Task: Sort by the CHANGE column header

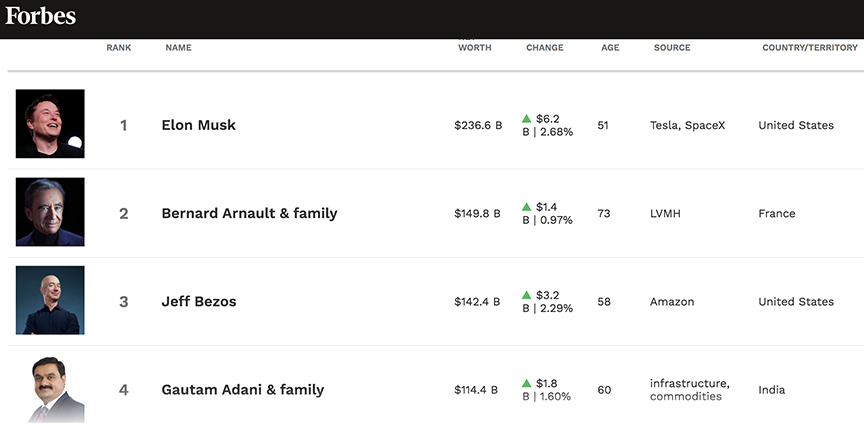Action: coord(544,48)
